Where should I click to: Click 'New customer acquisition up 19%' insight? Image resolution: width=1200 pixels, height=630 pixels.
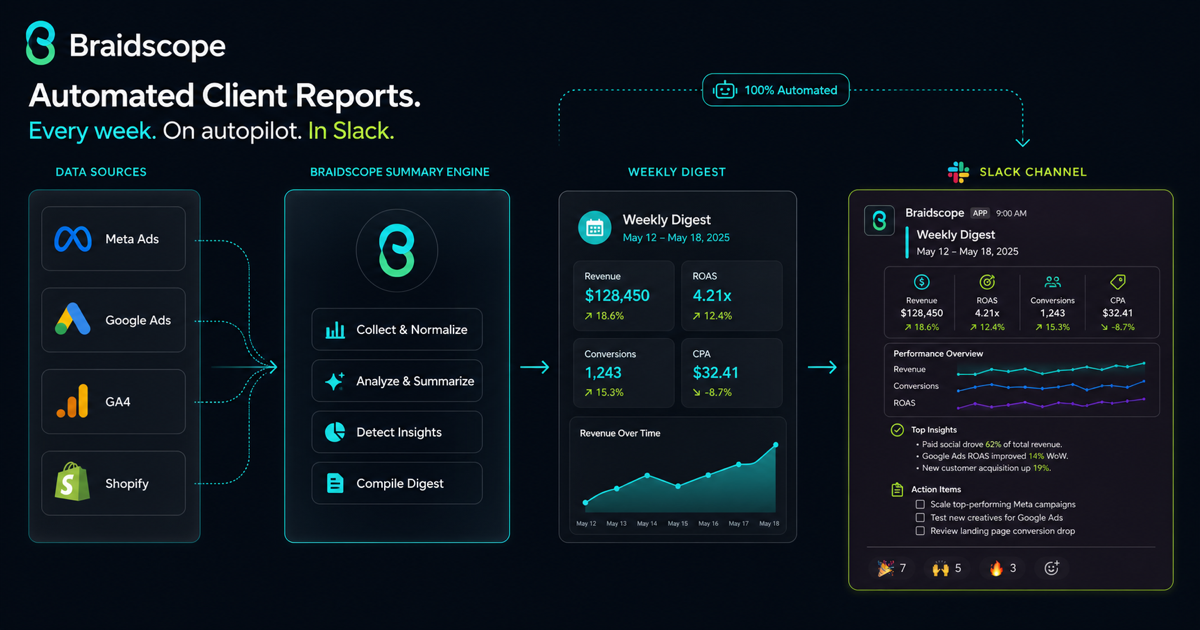986,468
